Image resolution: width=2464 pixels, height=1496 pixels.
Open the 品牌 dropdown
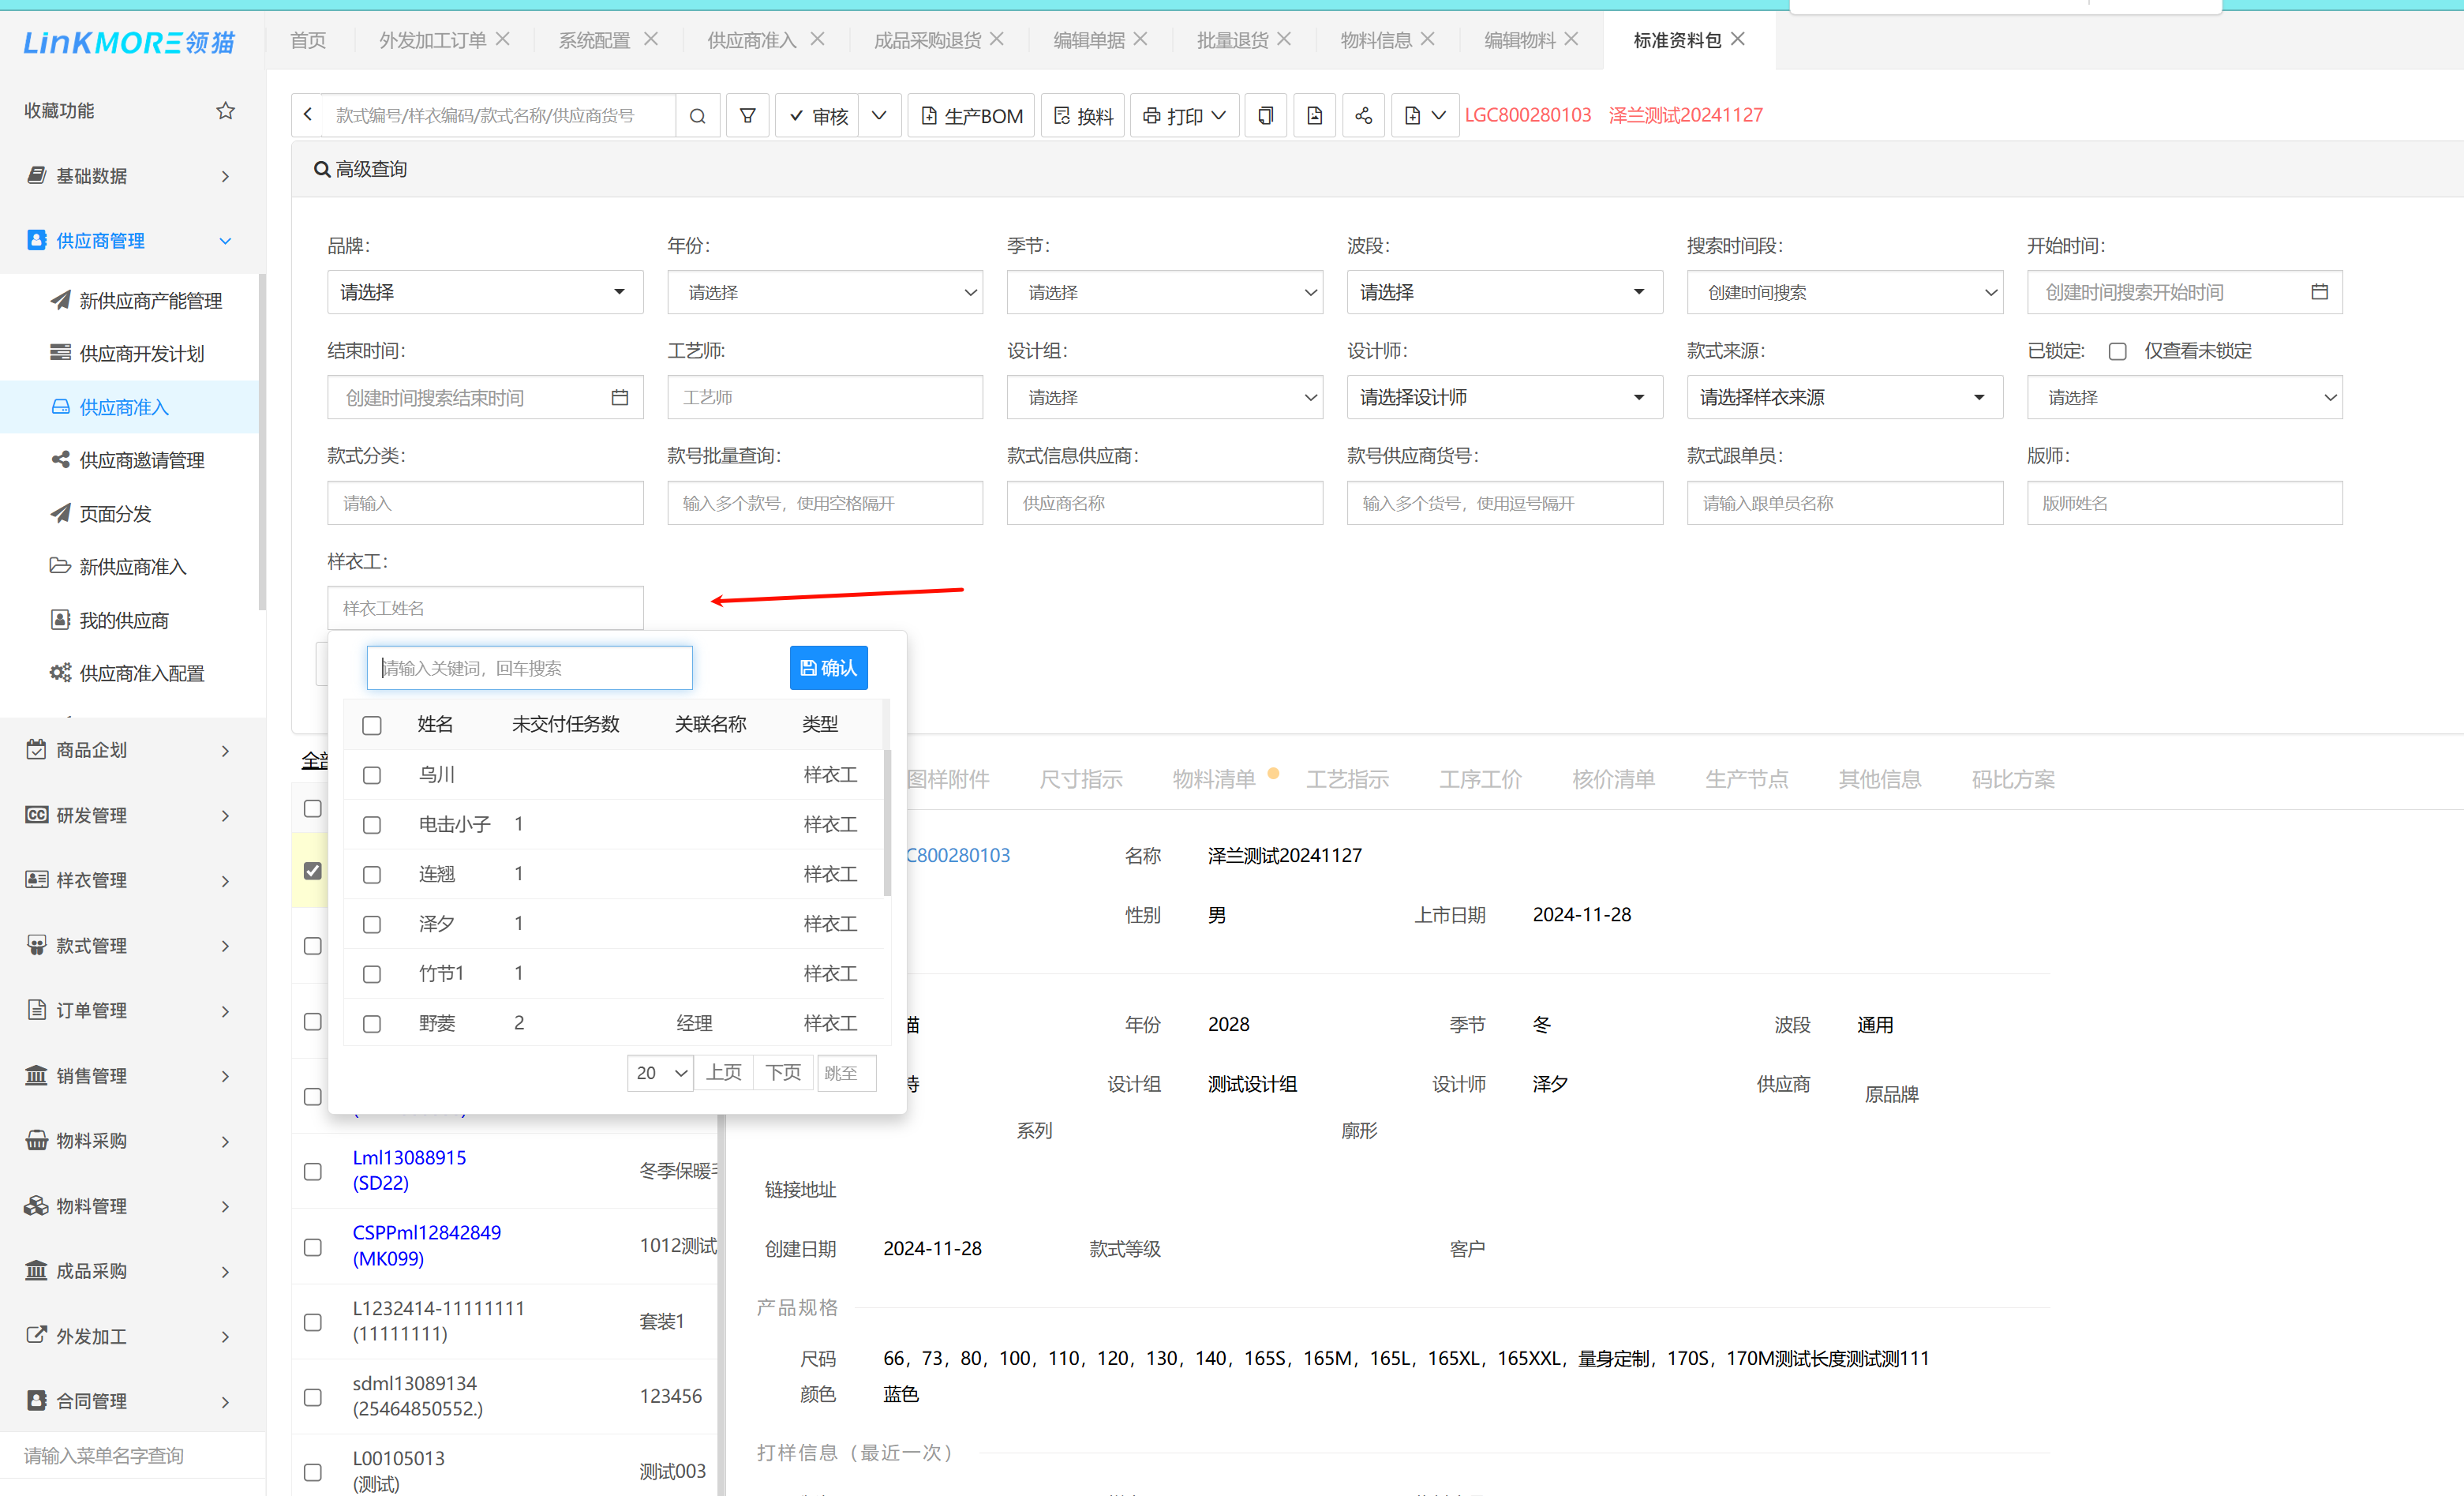484,292
